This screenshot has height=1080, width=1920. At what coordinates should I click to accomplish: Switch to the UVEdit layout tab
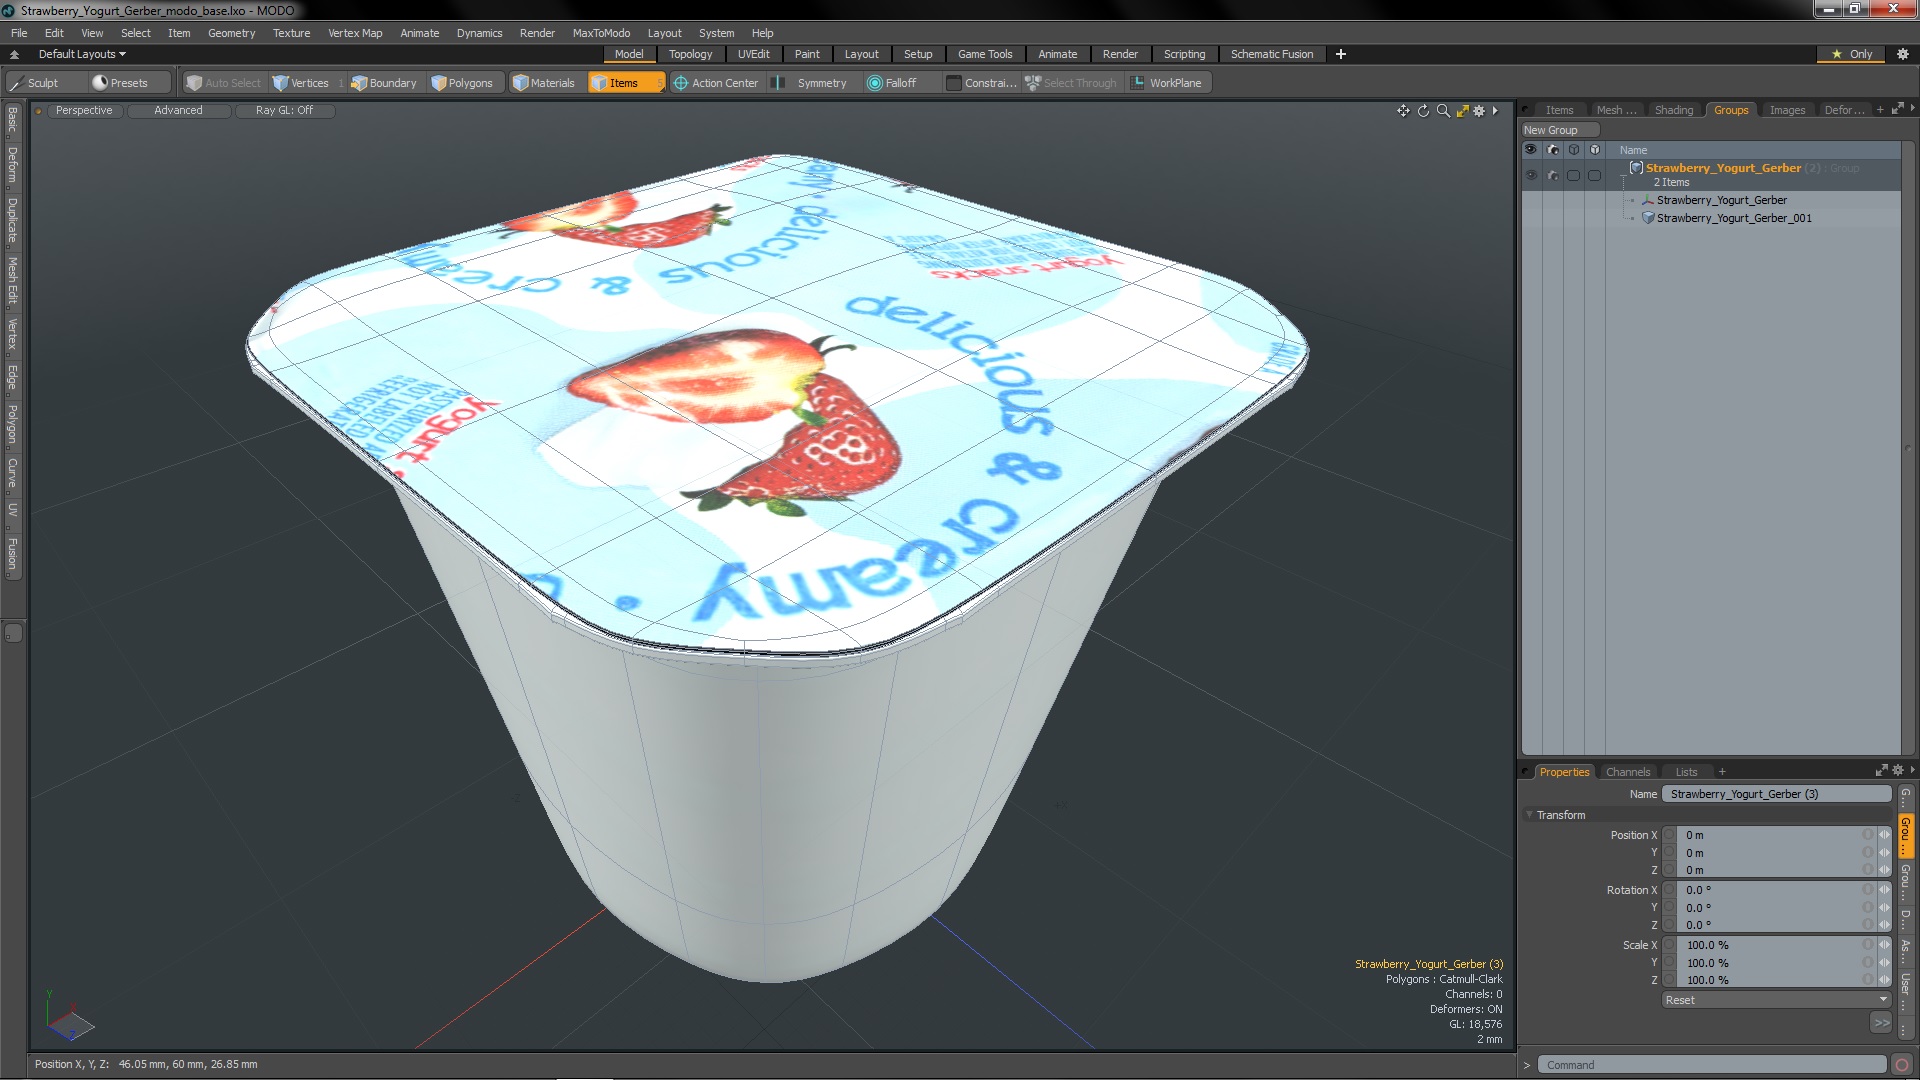point(753,54)
